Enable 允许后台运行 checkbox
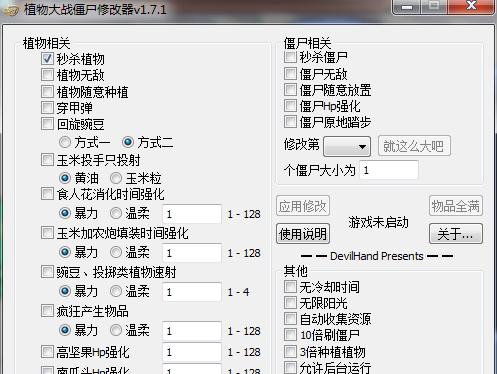Viewport: 497px width, 374px height. 290,367
